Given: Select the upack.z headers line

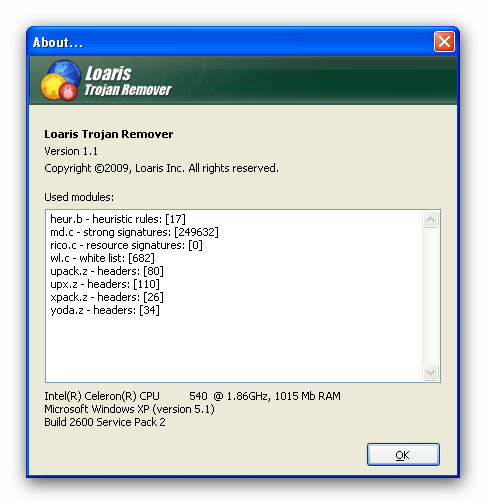Looking at the screenshot, I should tap(107, 271).
